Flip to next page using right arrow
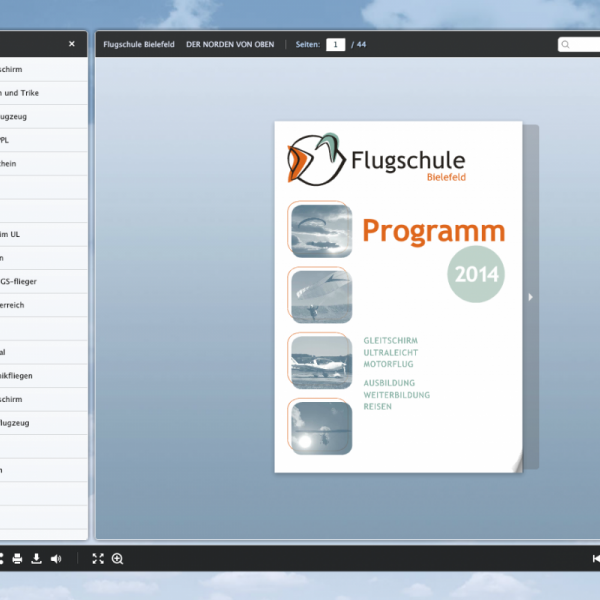Screen dimensions: 600x600 click(530, 297)
